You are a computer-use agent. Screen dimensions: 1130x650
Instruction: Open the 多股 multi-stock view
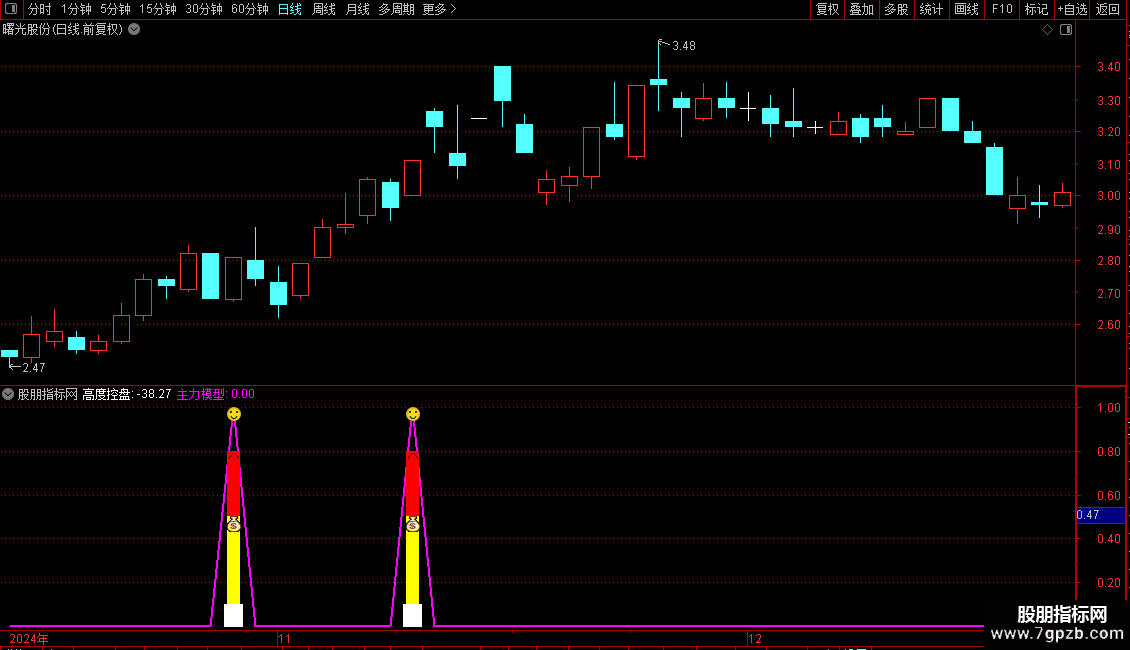(x=896, y=9)
